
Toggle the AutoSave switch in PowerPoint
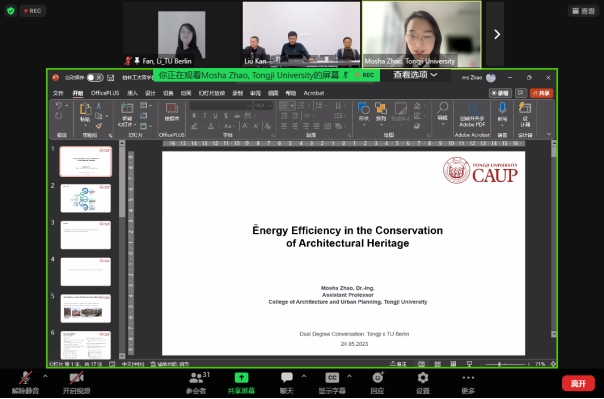click(x=95, y=78)
